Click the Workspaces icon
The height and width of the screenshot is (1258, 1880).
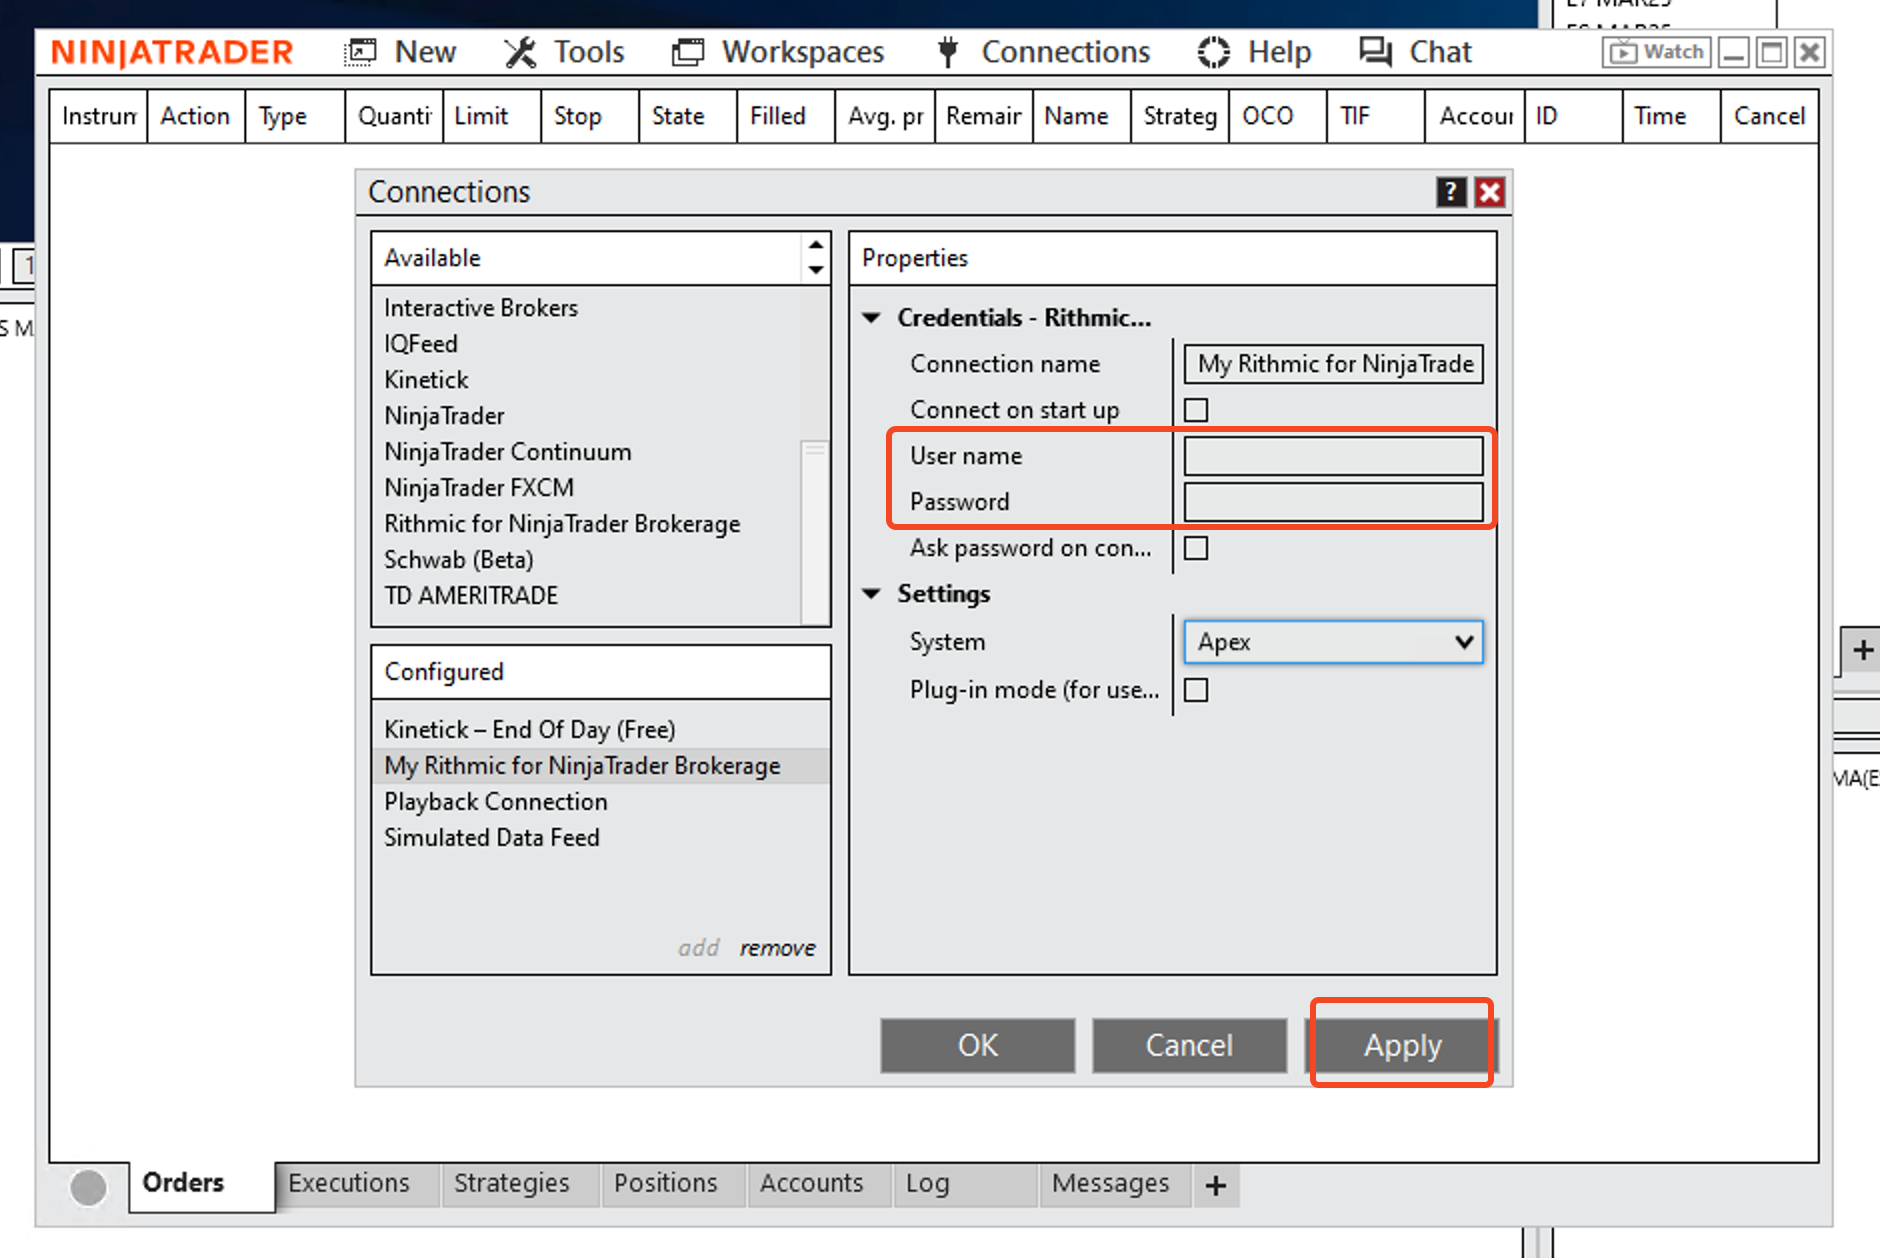click(x=688, y=52)
